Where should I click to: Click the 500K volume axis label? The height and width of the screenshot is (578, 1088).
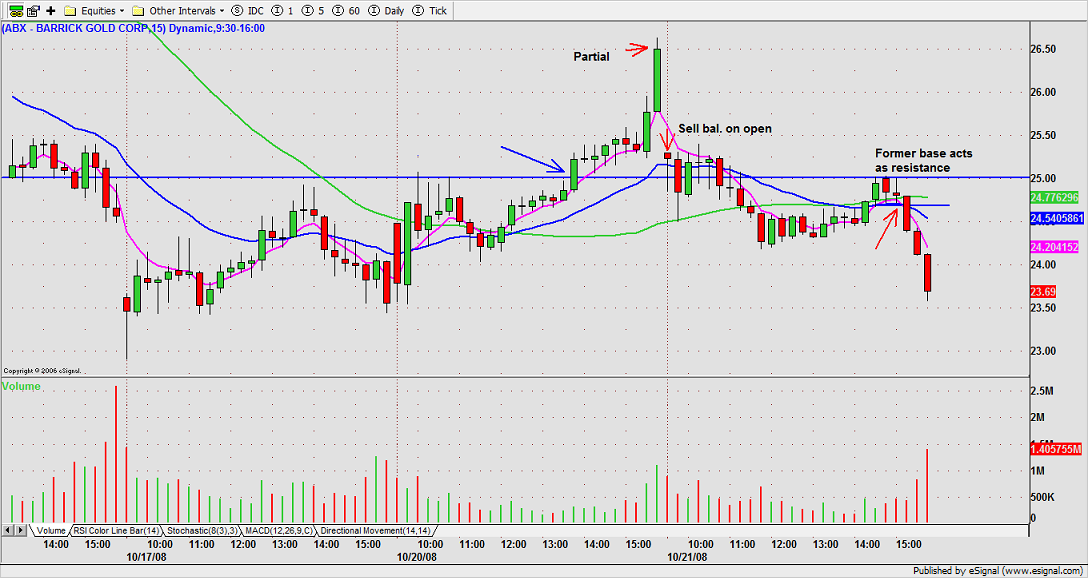click(x=1041, y=498)
